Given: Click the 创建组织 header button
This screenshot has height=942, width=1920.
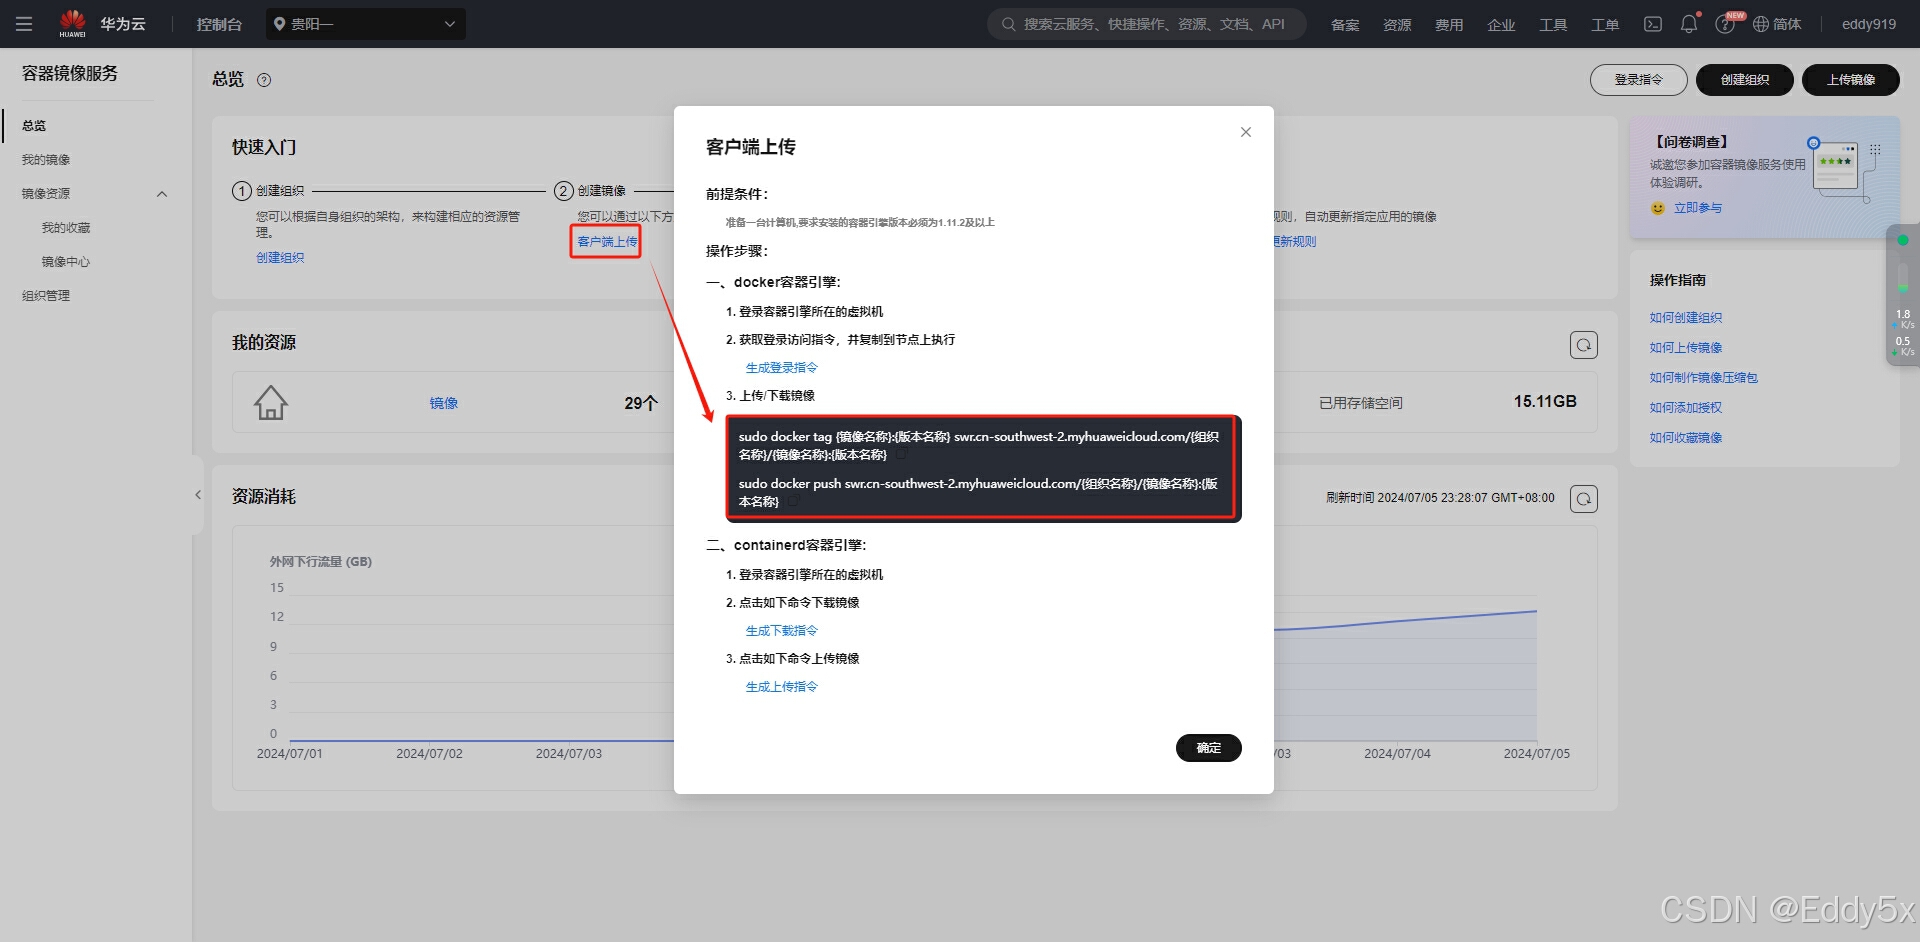Looking at the screenshot, I should 1745,80.
